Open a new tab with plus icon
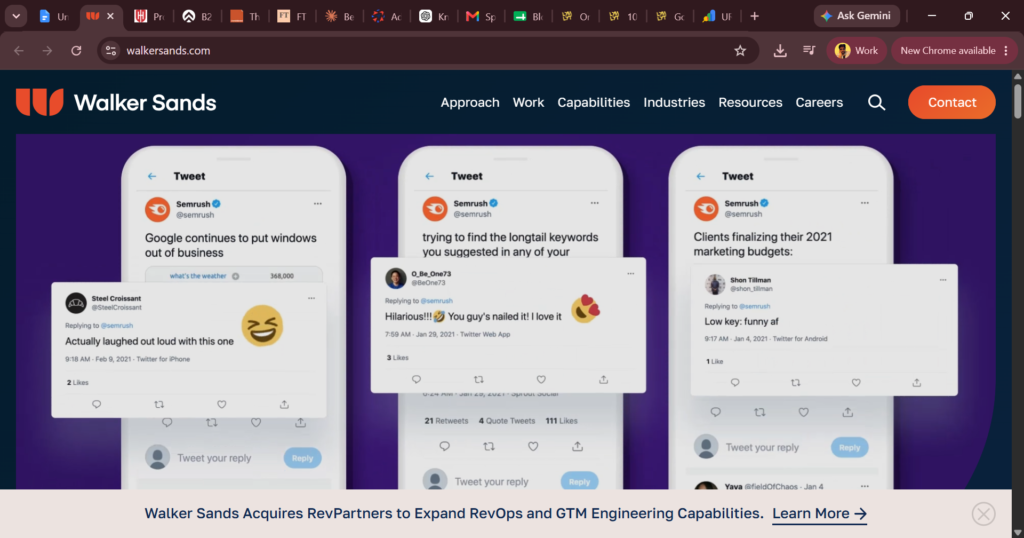1024x538 pixels. [x=755, y=16]
